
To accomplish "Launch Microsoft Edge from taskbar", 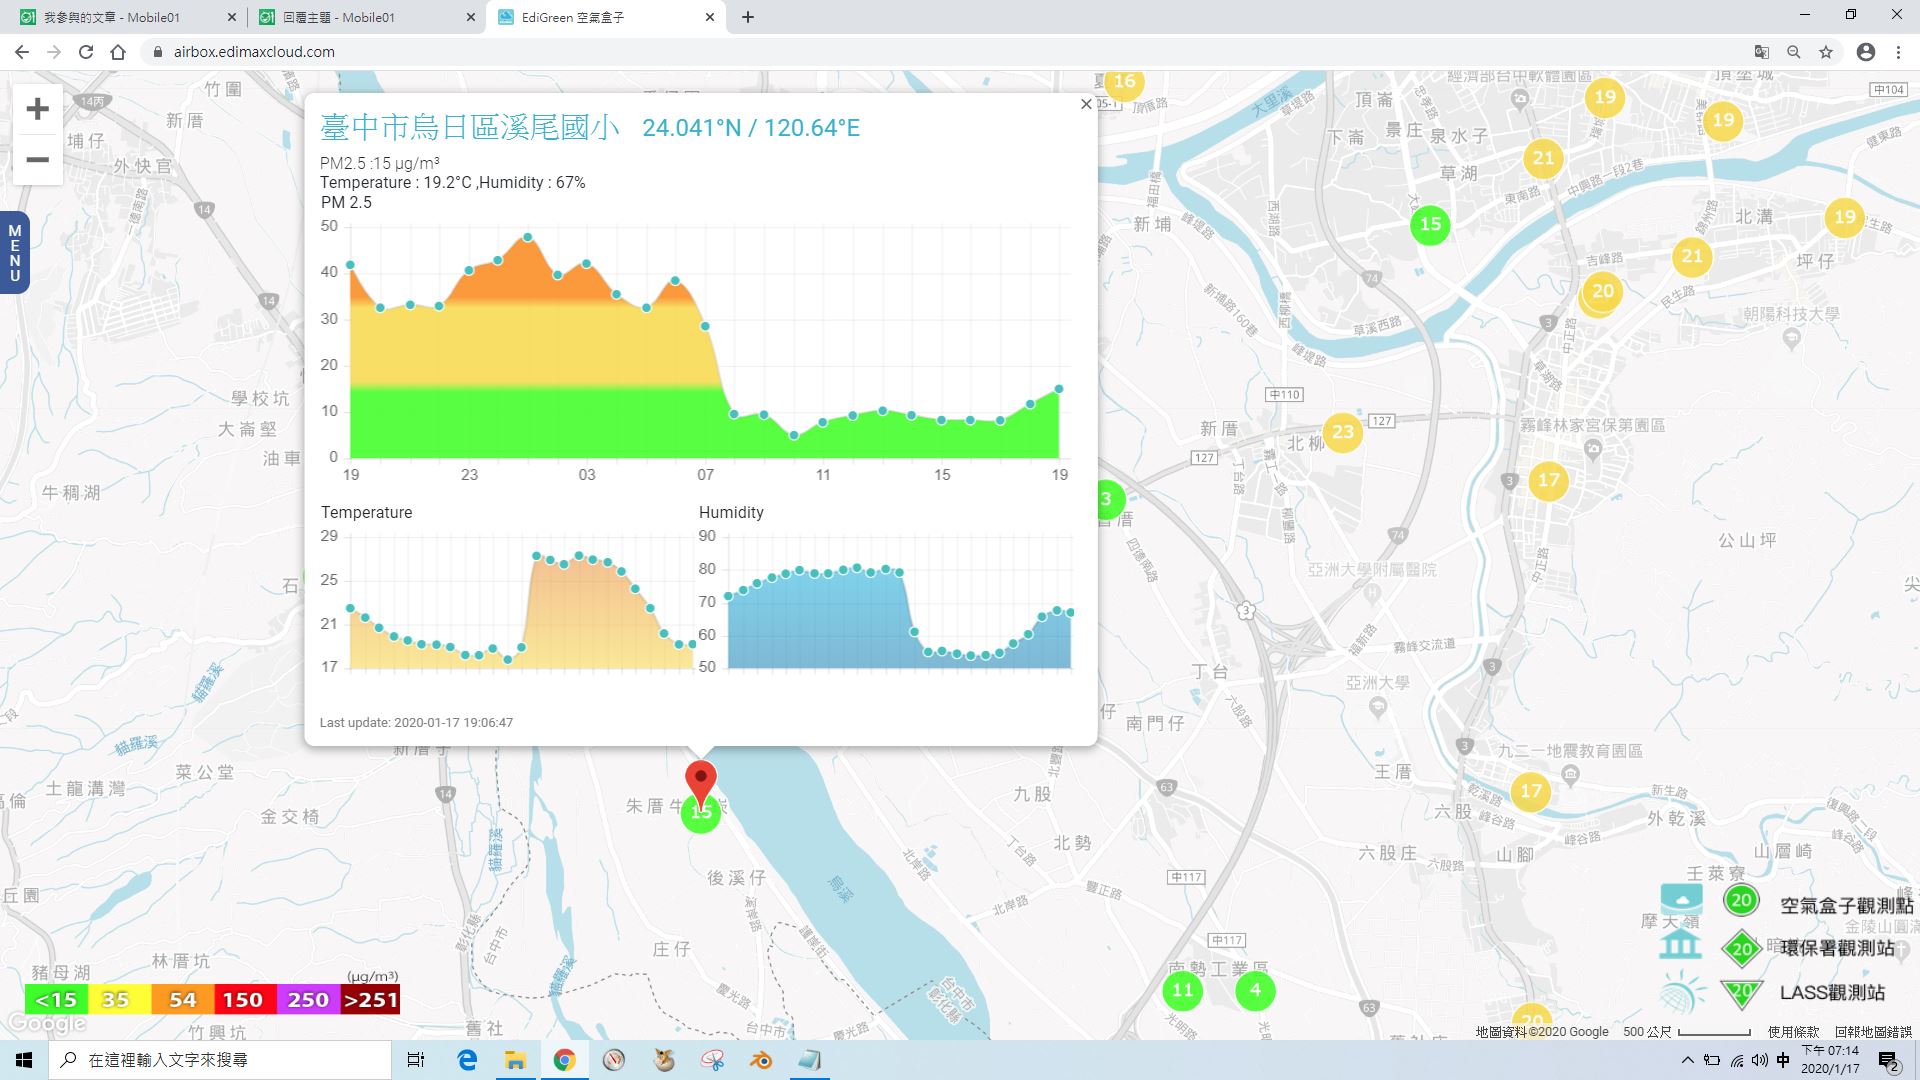I will (467, 1060).
